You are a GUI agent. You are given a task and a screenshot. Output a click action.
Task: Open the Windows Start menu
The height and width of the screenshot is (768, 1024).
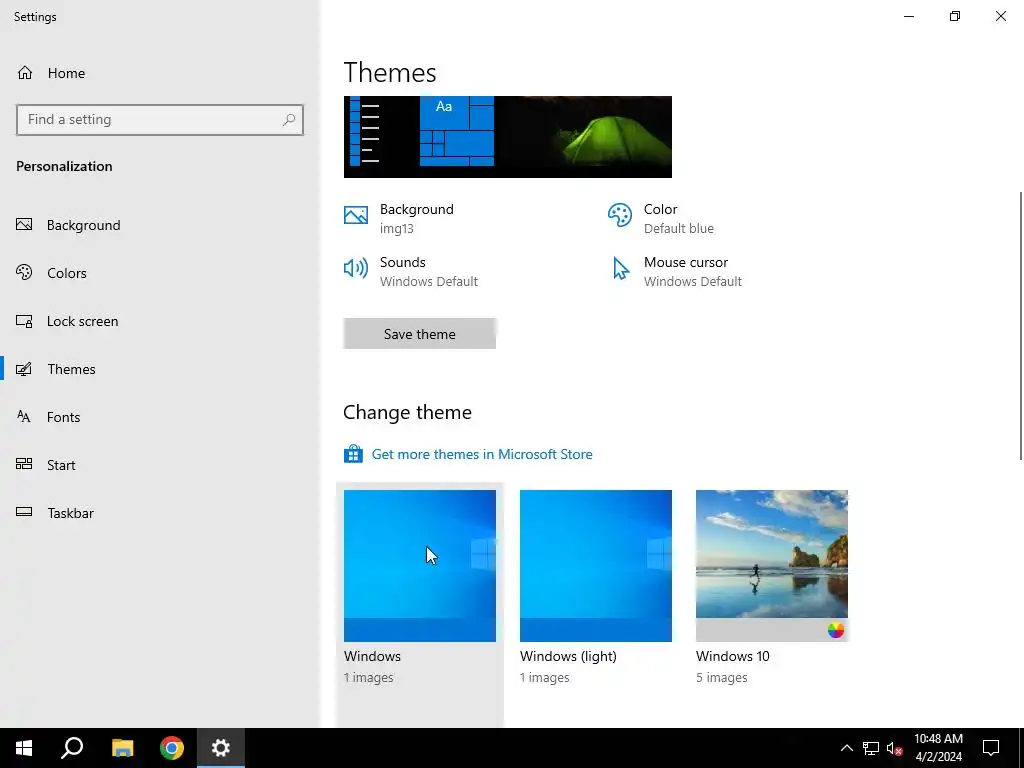point(24,748)
